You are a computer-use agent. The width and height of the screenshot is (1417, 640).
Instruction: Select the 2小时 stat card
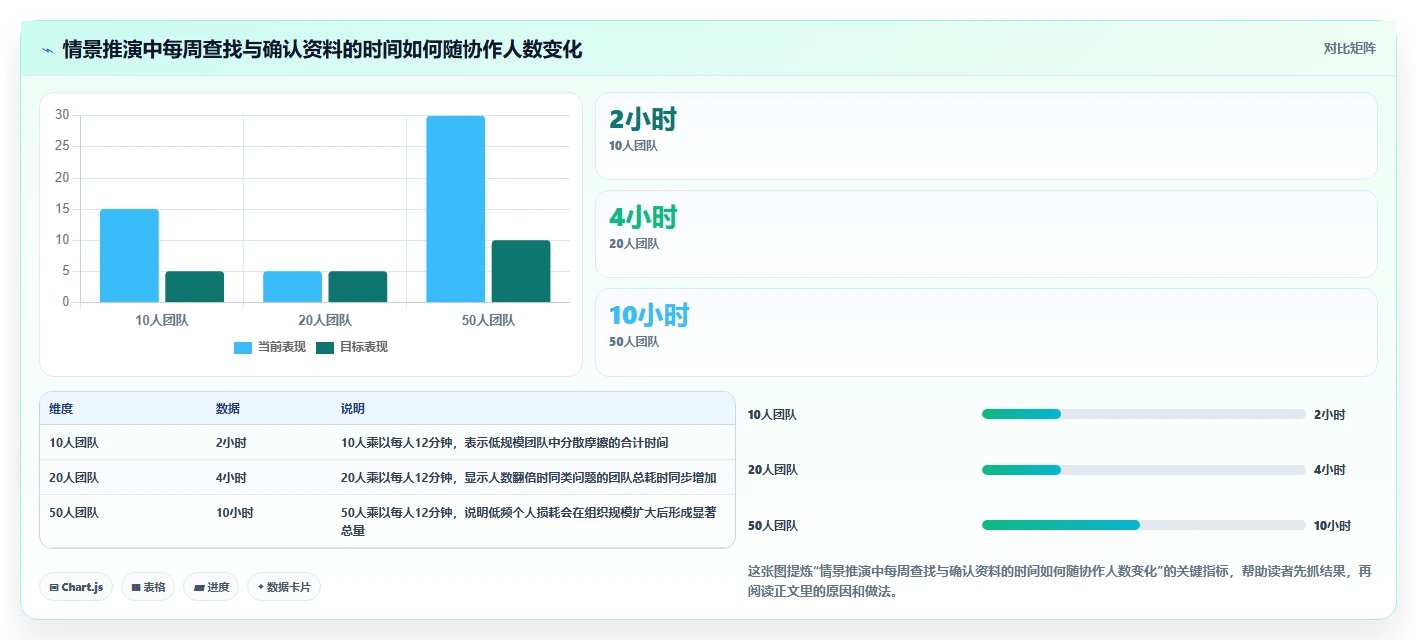point(986,136)
